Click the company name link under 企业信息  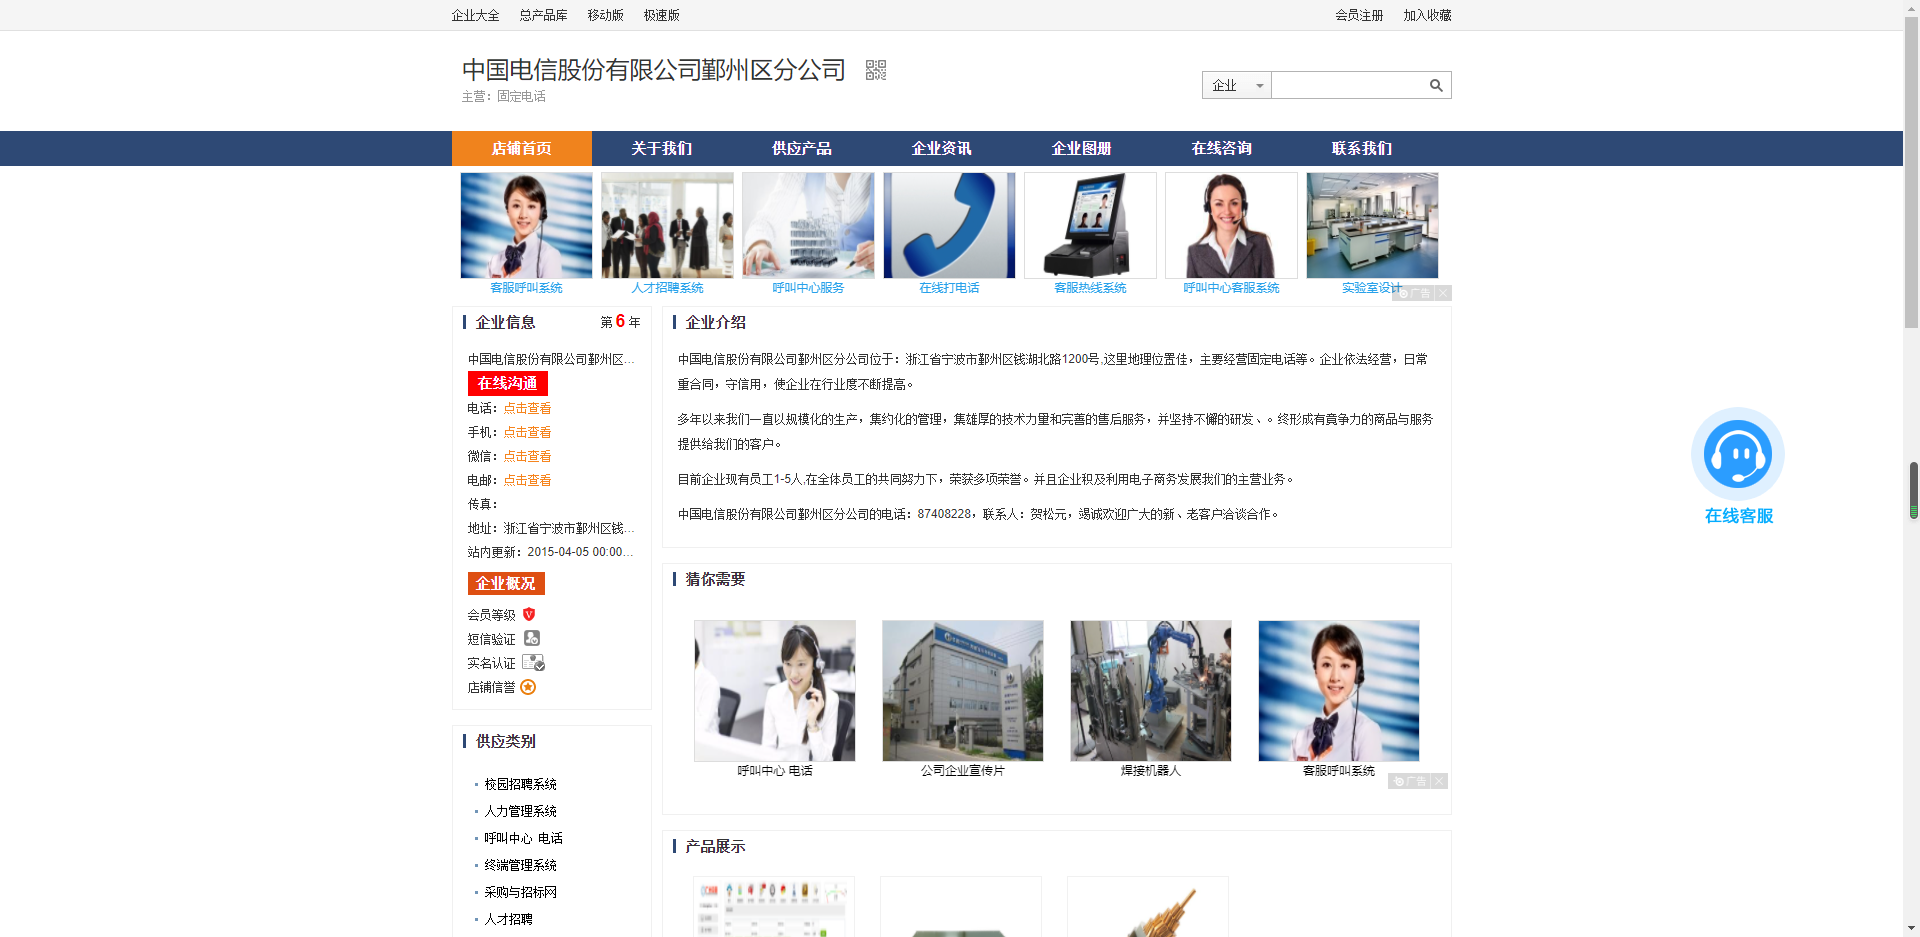click(x=551, y=359)
